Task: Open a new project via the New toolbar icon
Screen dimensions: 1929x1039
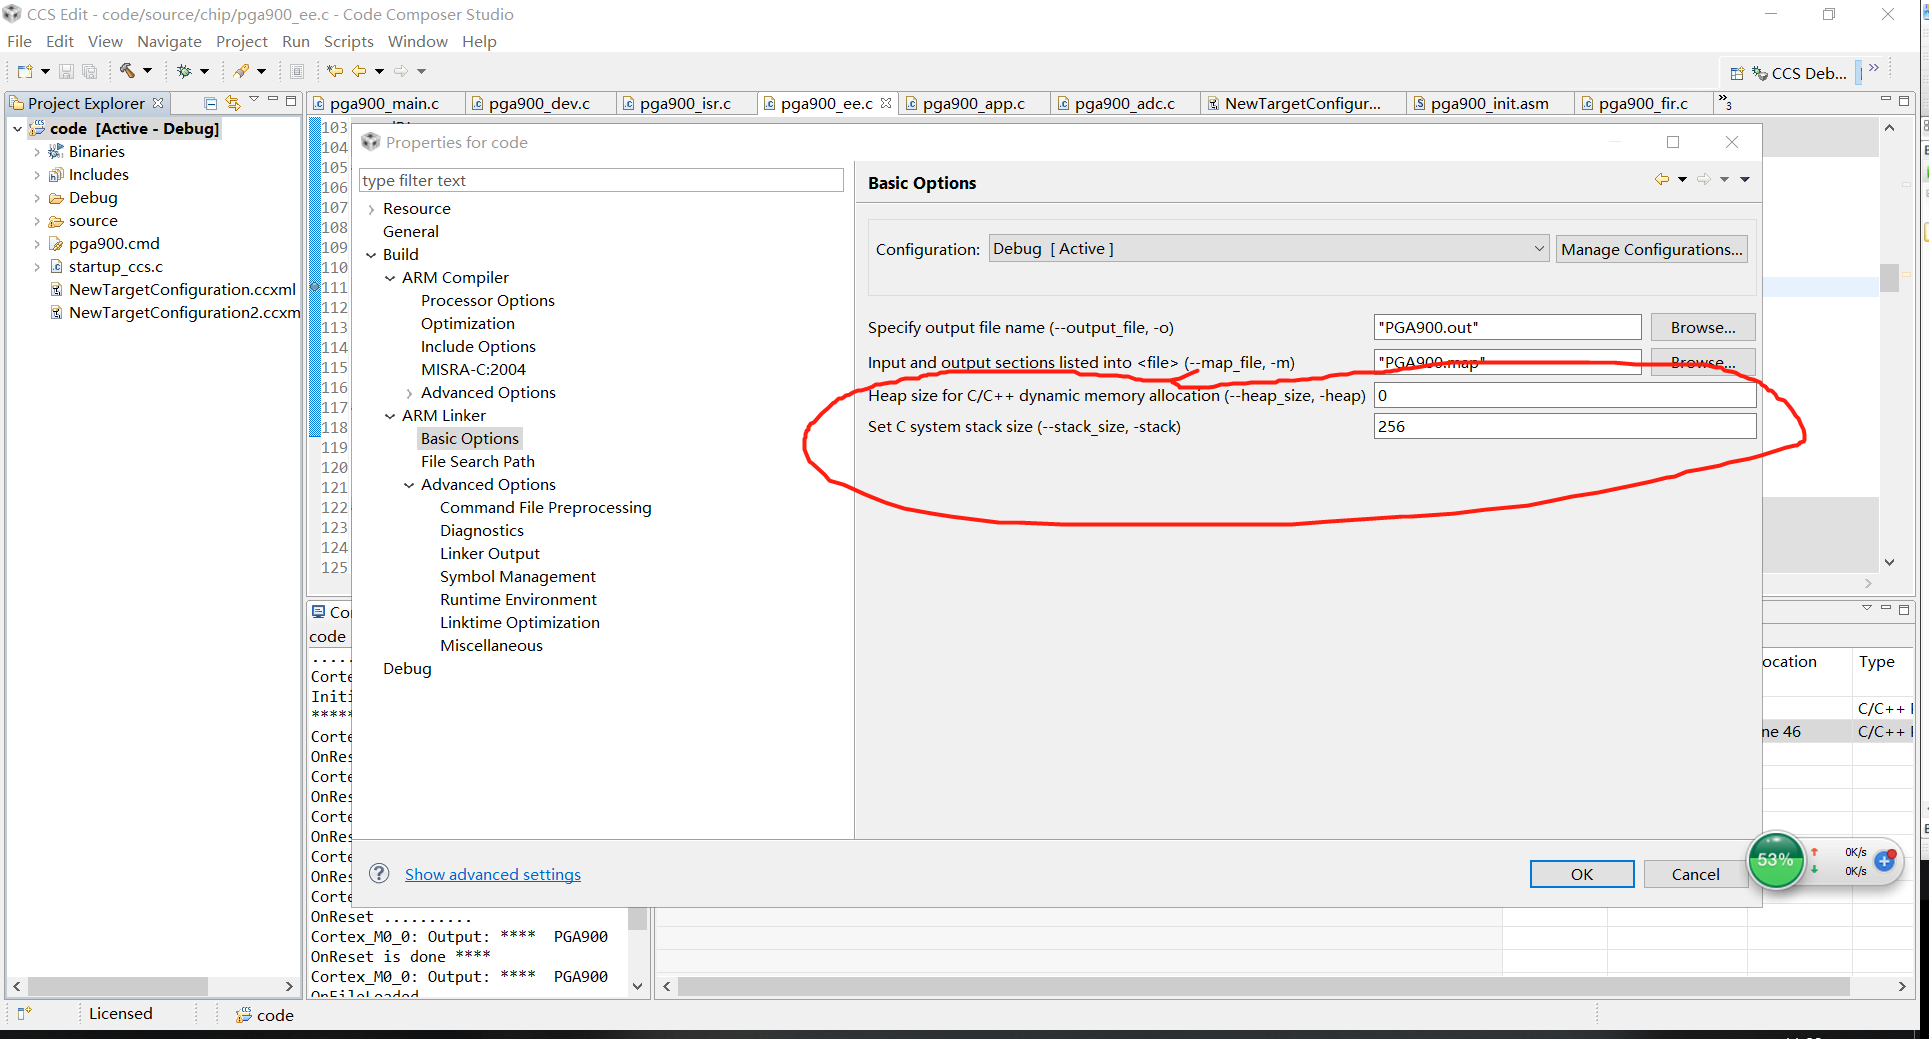Action: click(24, 70)
